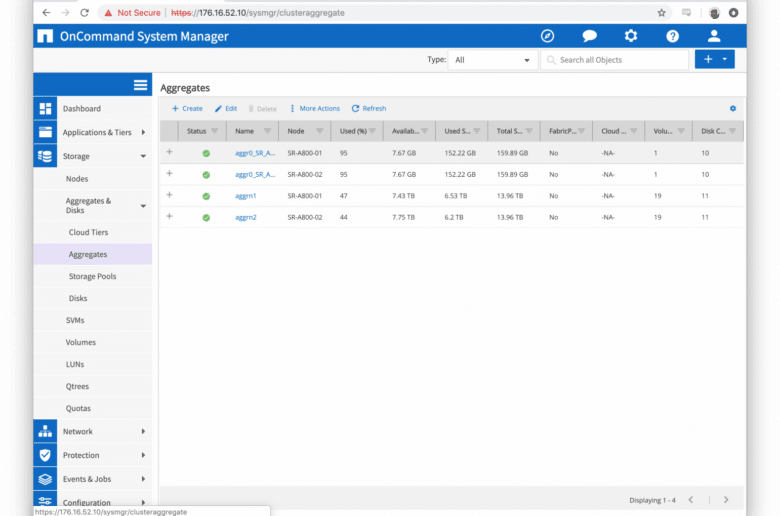Viewport: 780px width, 516px height.
Task: Open the user account icon
Action: [714, 36]
